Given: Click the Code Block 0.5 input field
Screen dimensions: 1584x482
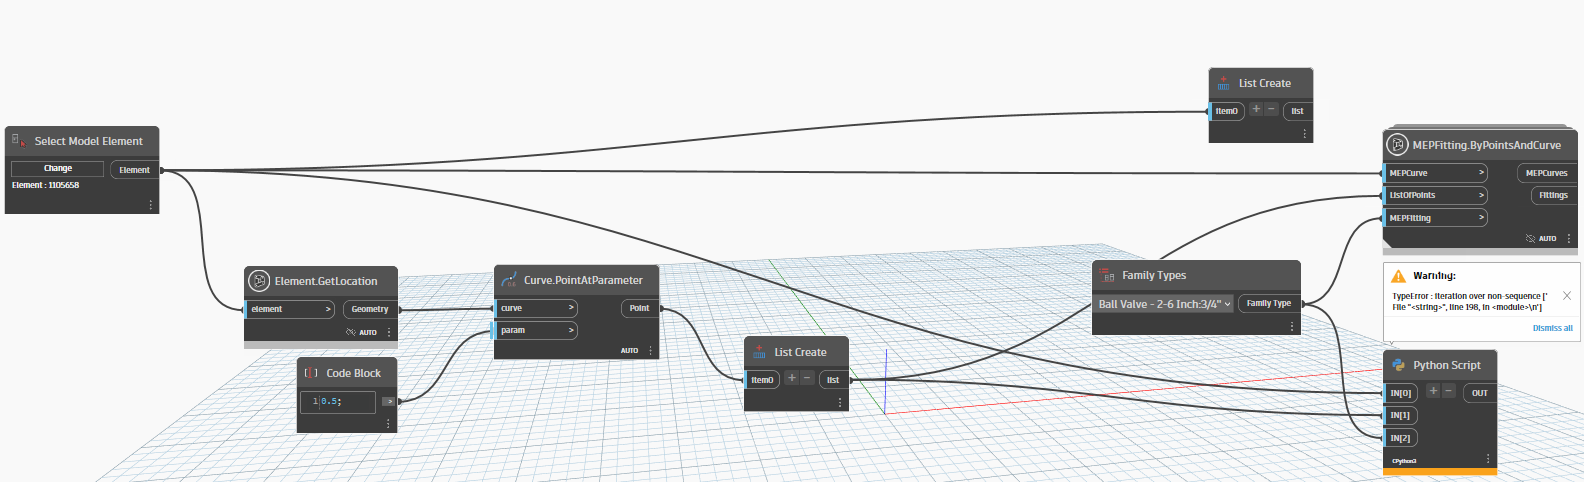Looking at the screenshot, I should 338,401.
